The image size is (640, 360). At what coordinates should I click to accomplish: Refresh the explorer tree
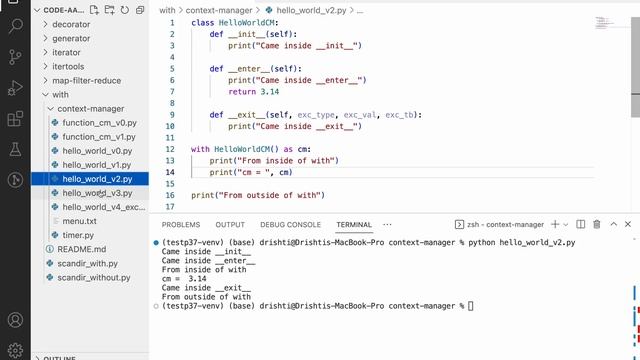click(x=125, y=10)
